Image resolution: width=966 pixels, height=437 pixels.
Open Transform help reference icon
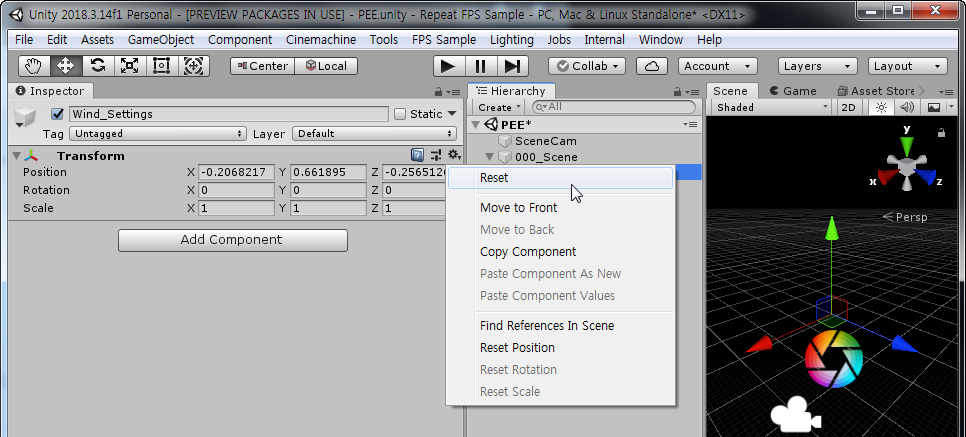pos(417,155)
